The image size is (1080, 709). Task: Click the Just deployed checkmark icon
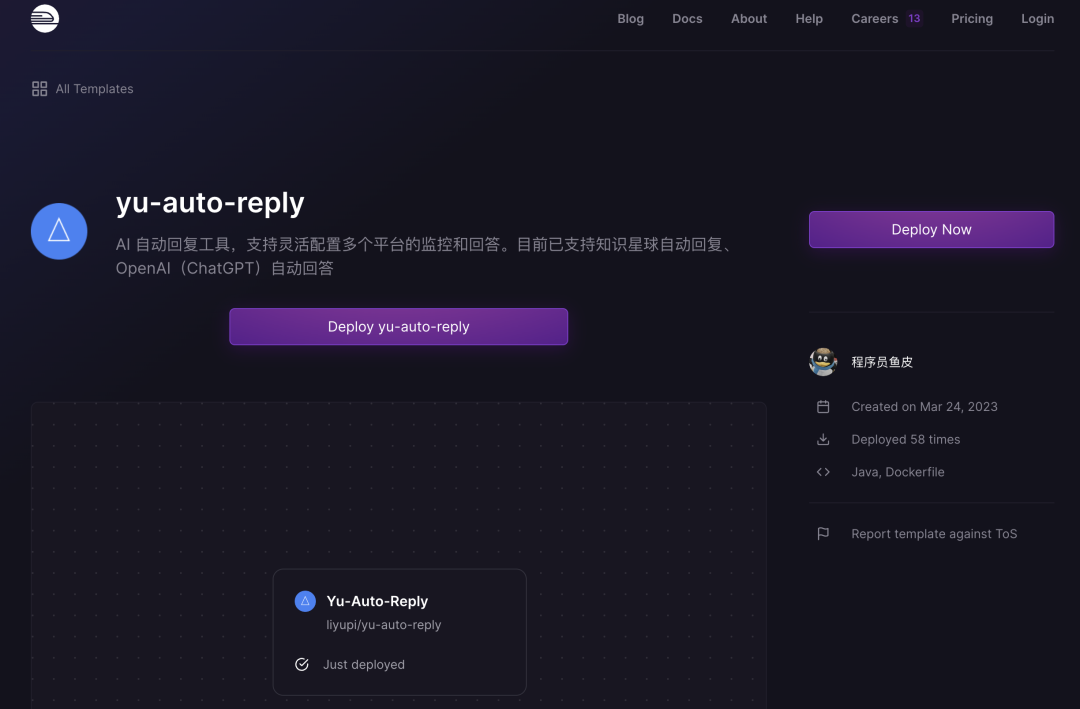302,665
